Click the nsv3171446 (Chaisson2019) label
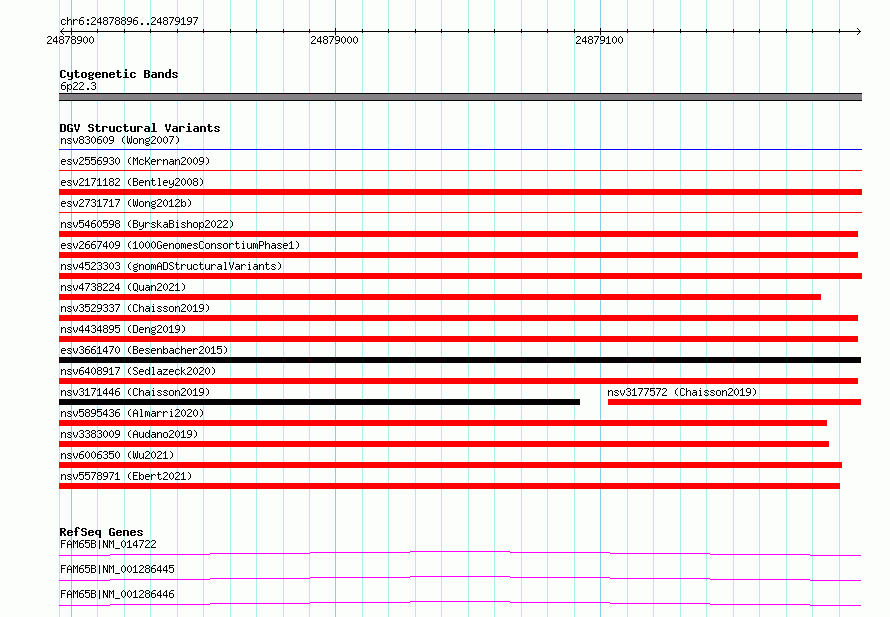 (x=135, y=392)
